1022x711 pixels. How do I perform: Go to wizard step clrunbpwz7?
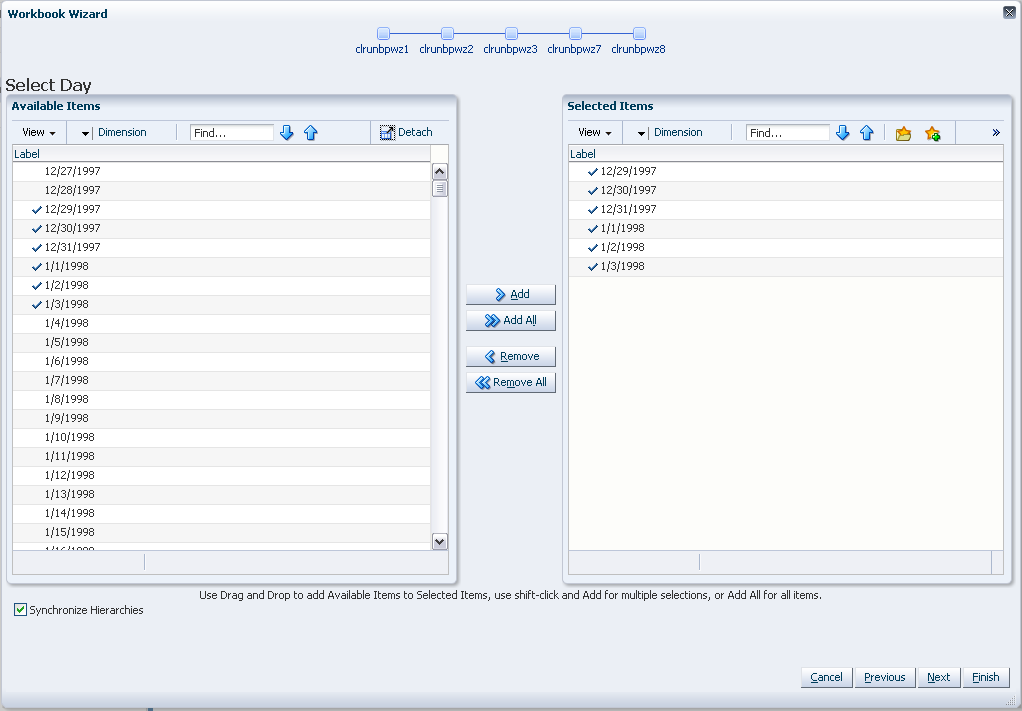pyautogui.click(x=576, y=33)
